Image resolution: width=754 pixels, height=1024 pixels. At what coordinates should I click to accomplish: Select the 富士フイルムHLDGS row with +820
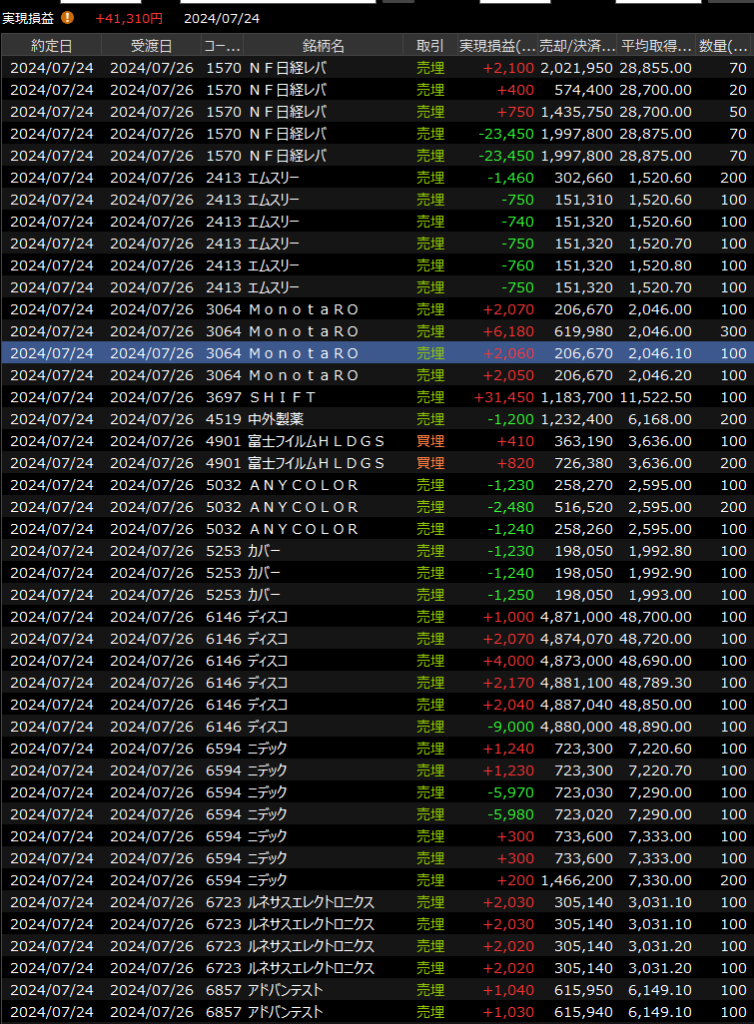click(x=377, y=463)
